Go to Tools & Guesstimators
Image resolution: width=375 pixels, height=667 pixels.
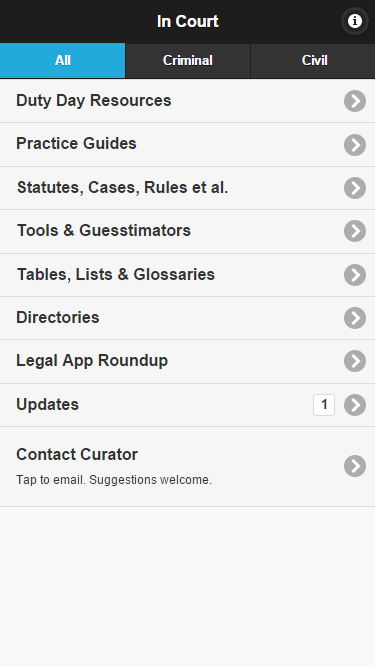click(188, 231)
